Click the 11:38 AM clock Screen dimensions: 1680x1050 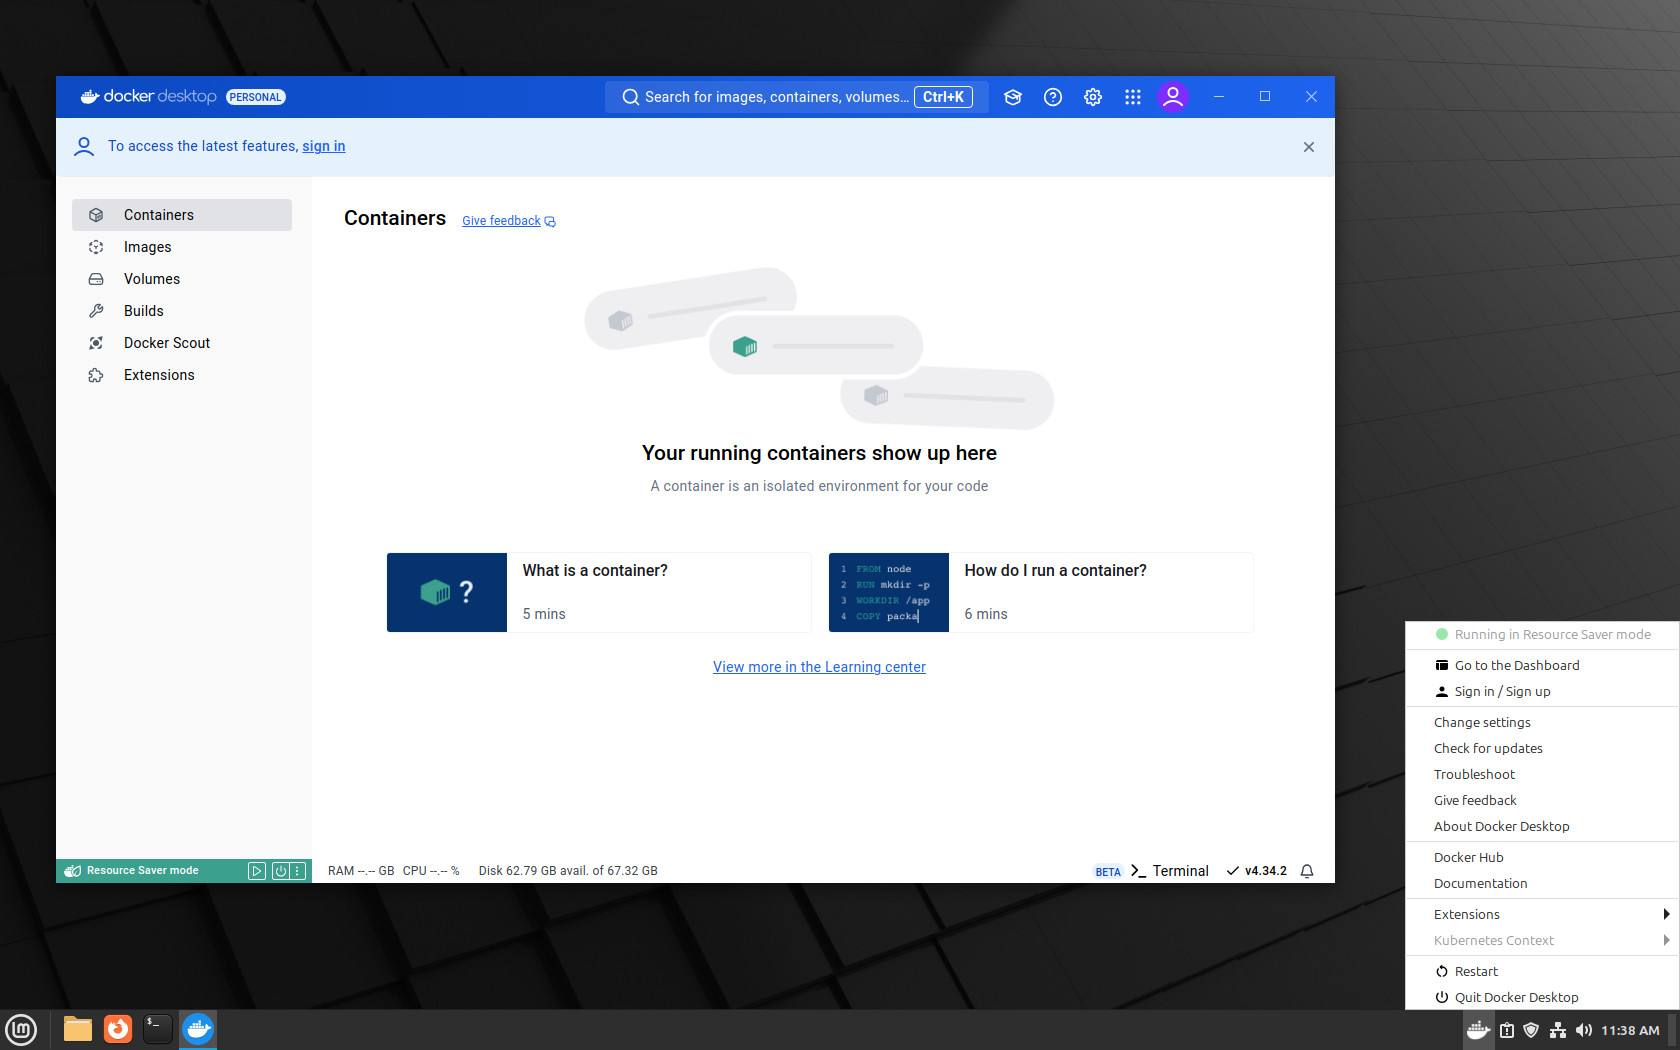(1630, 1030)
